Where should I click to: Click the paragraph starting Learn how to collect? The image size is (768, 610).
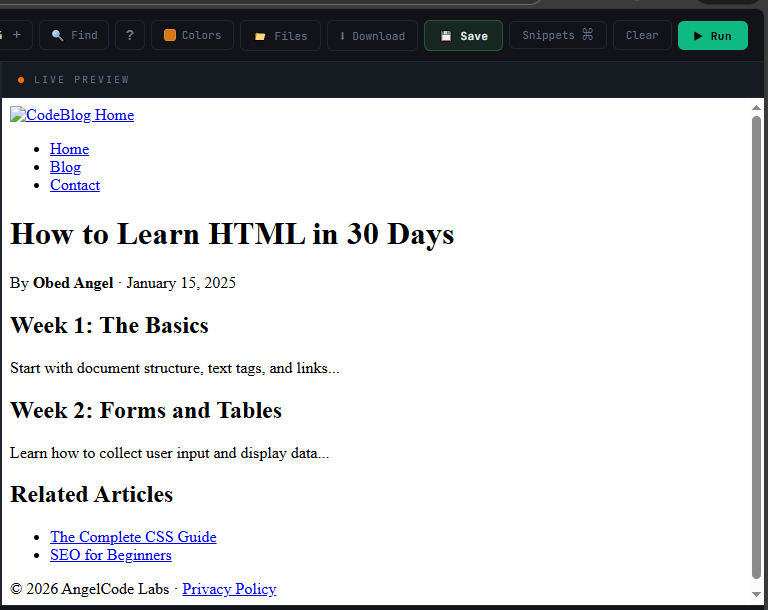(169, 453)
